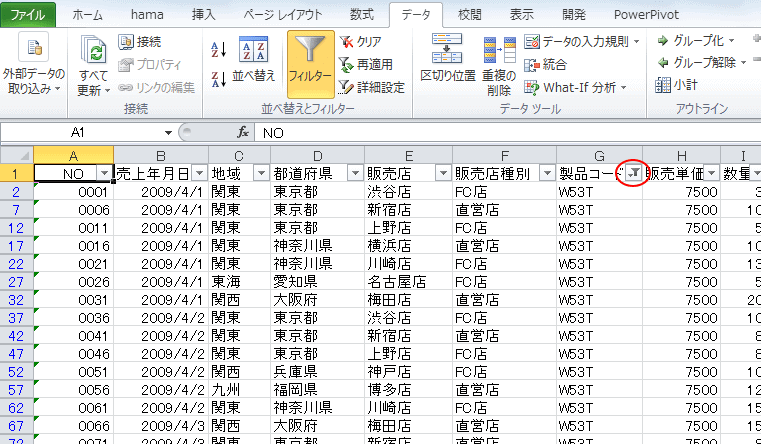
Task: Clear filters with the クリア button
Action: pyautogui.click(x=360, y=41)
